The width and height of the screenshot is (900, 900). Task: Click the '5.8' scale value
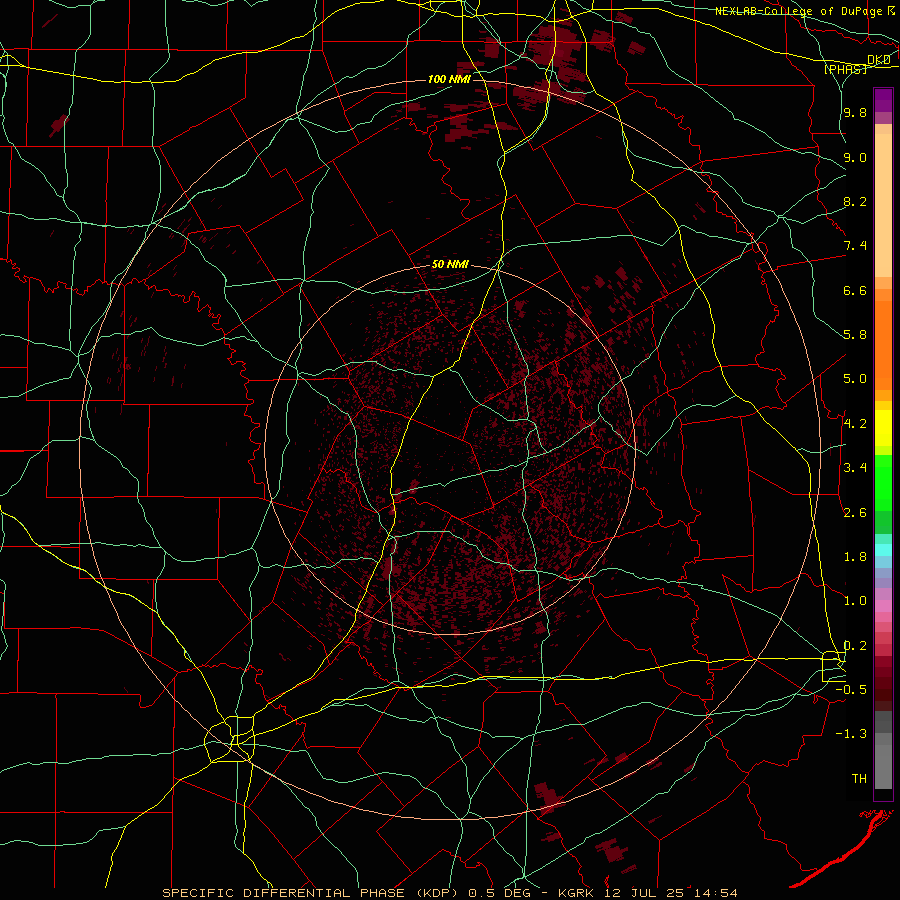[855, 335]
